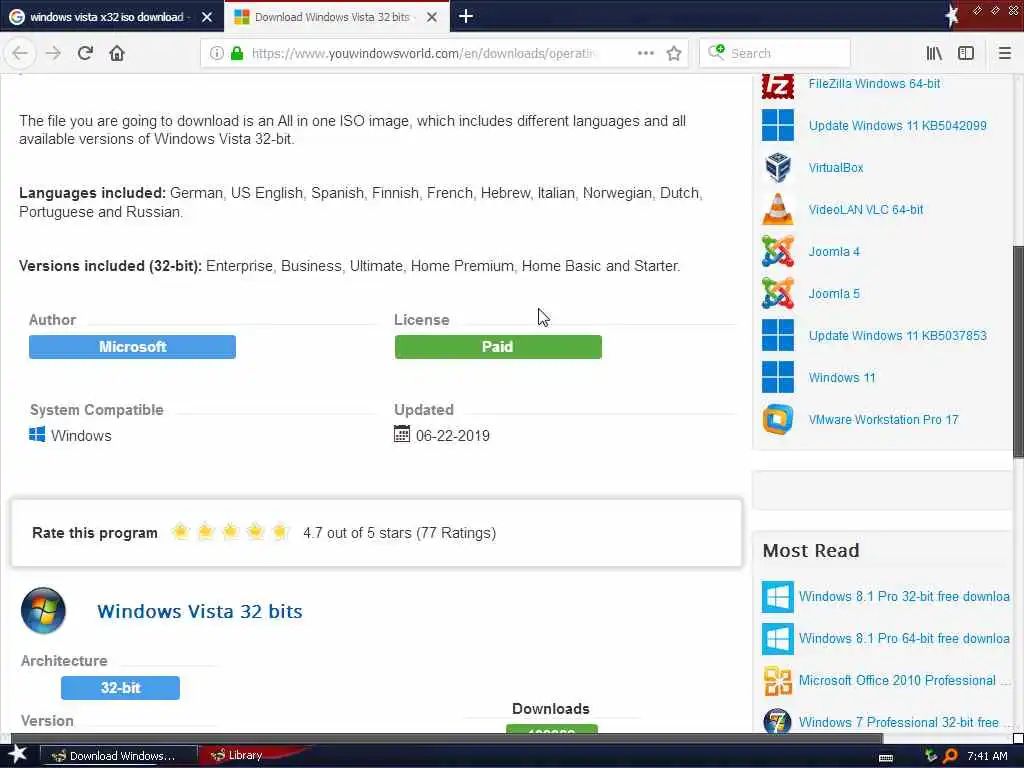Click the Microsoft author button
Screen dimensions: 1024x768
(132, 347)
